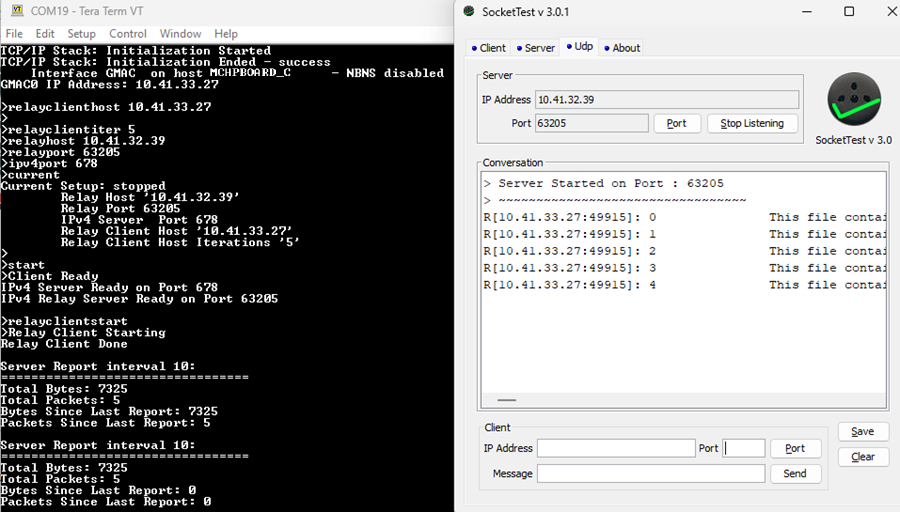The width and height of the screenshot is (900, 512).
Task: Click the 'relayhost 10.41.32.39' terminal line
Action: 83,141
